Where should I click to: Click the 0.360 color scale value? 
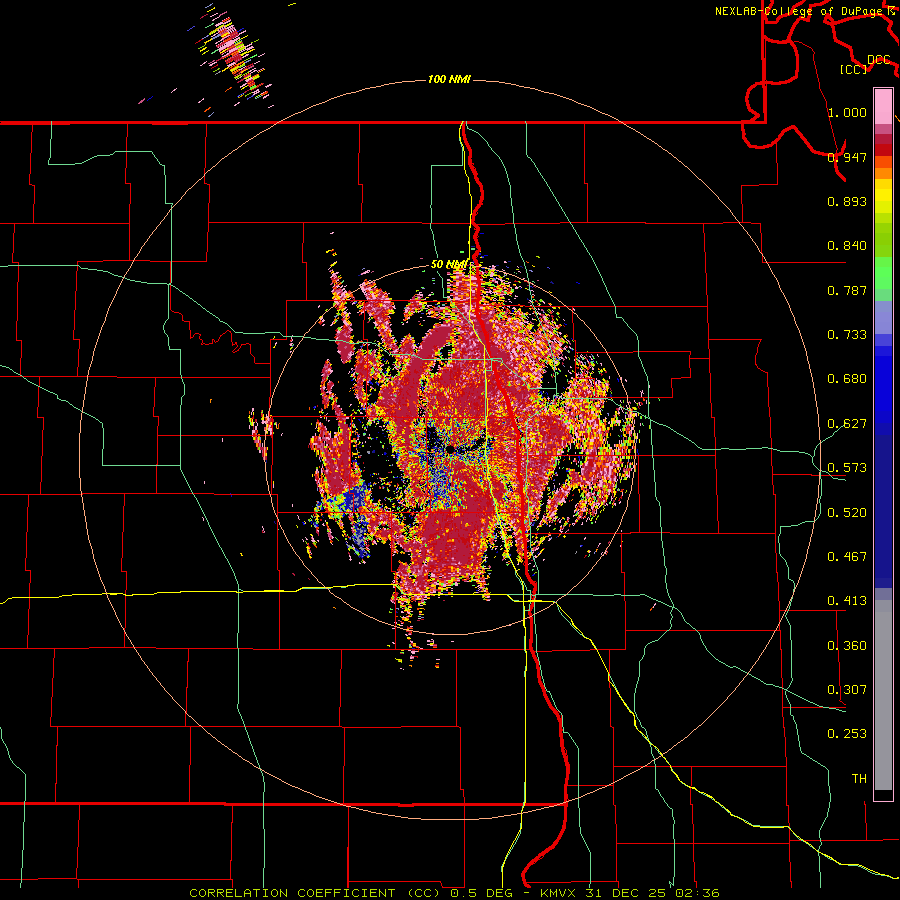847,646
